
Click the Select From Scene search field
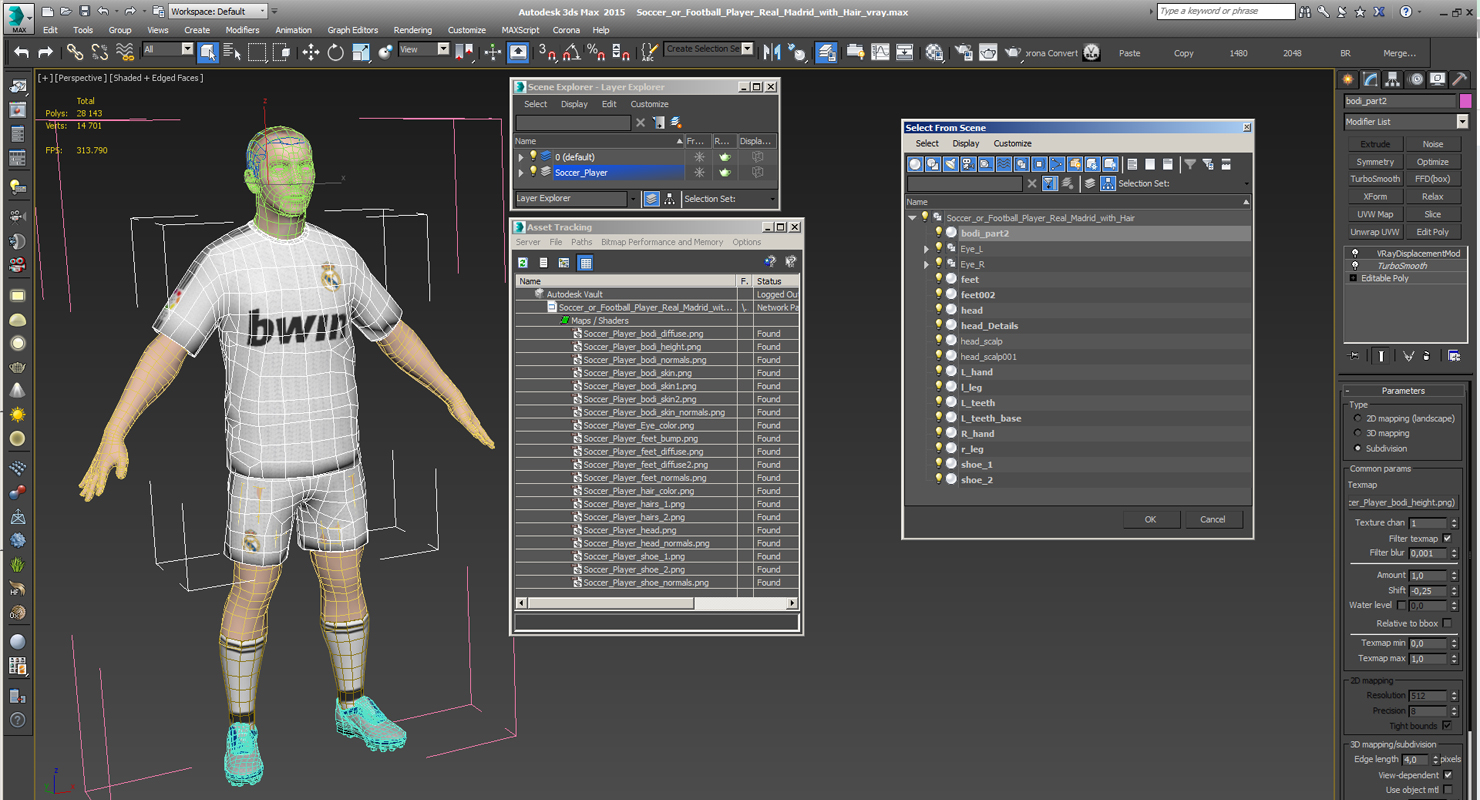pyautogui.click(x=964, y=184)
